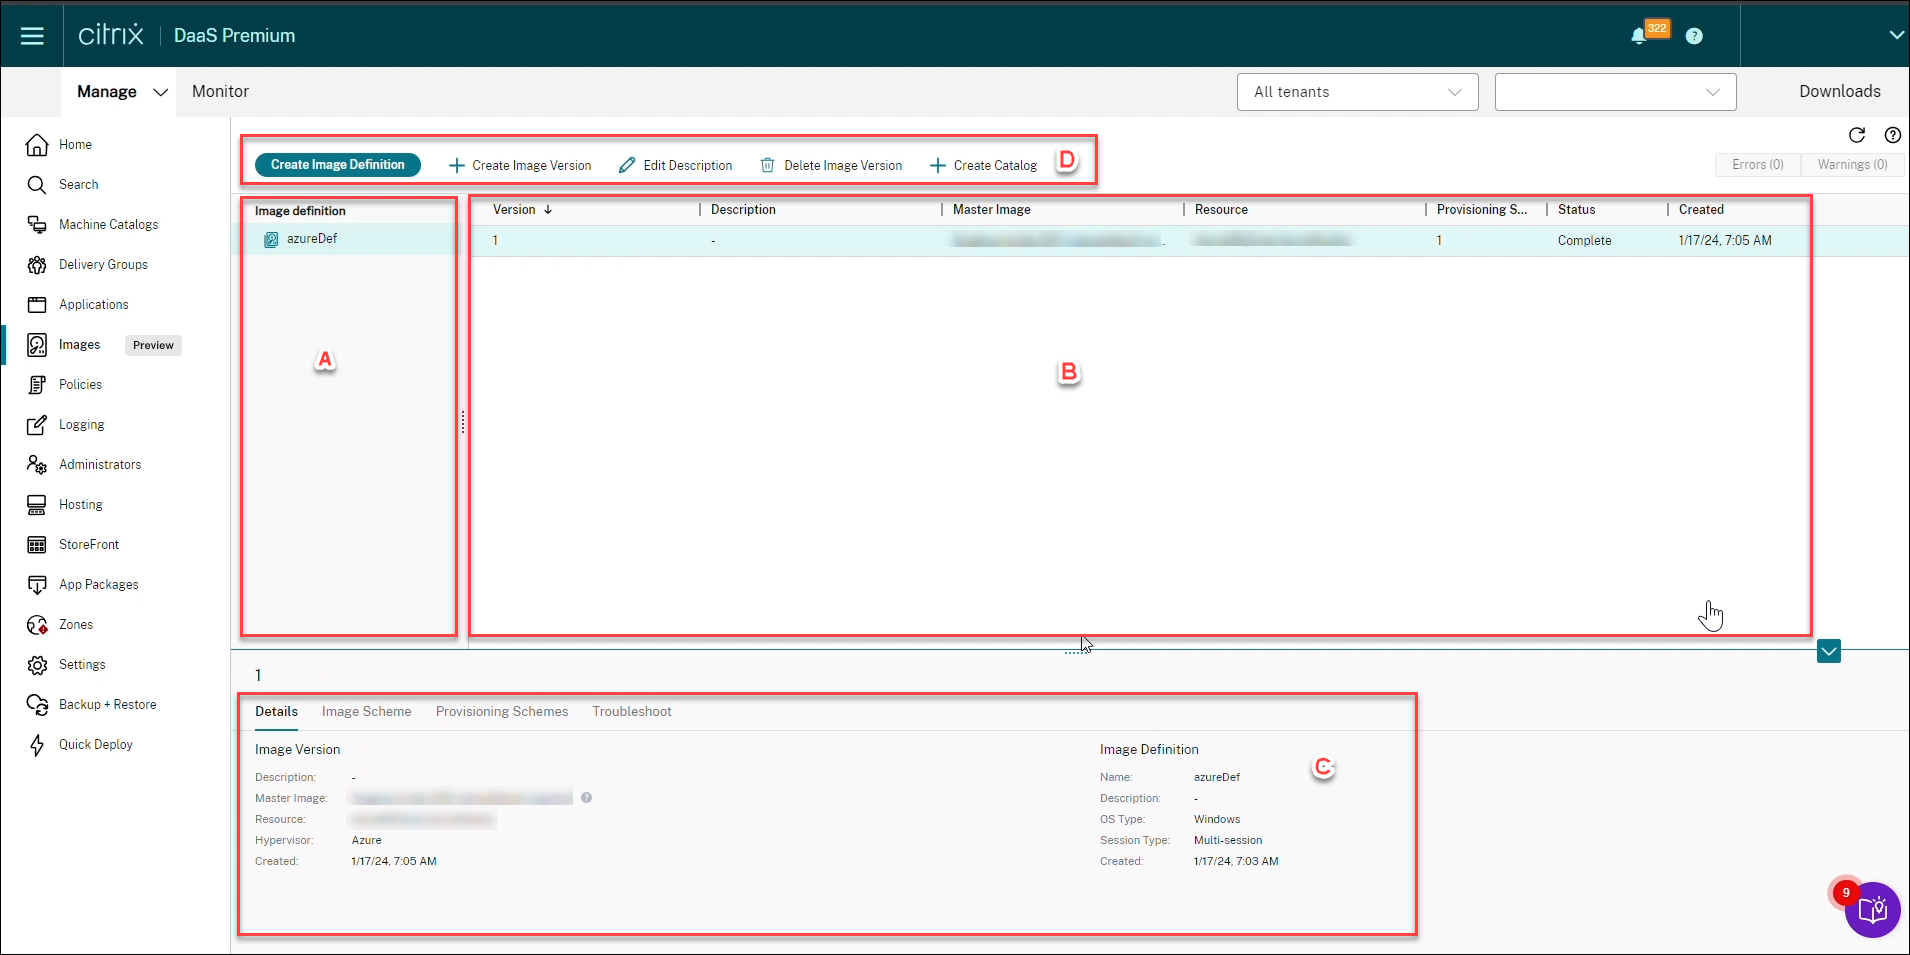Open the All tenants dropdown

coord(1356,91)
